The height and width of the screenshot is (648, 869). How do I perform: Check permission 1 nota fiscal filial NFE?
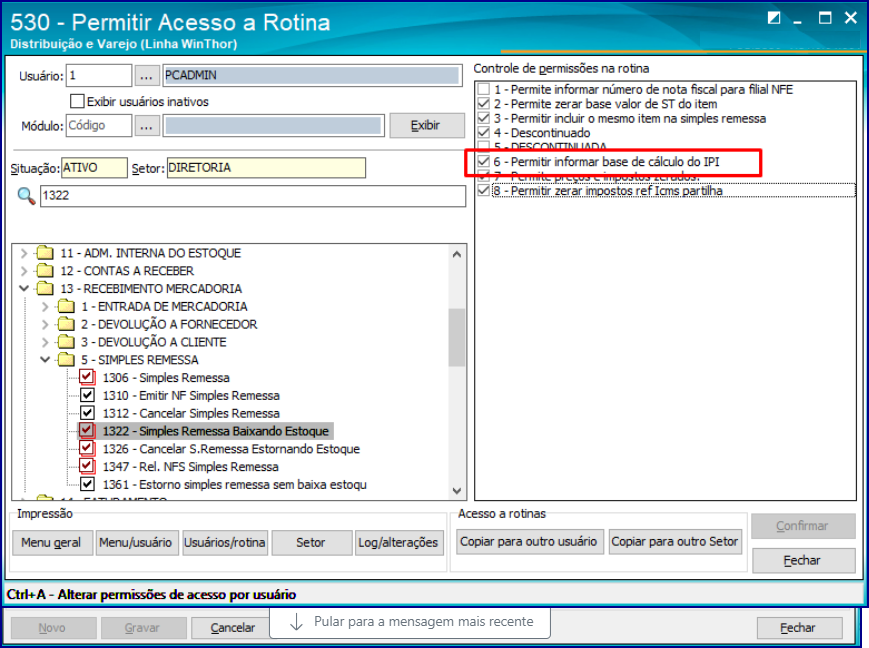coord(484,89)
